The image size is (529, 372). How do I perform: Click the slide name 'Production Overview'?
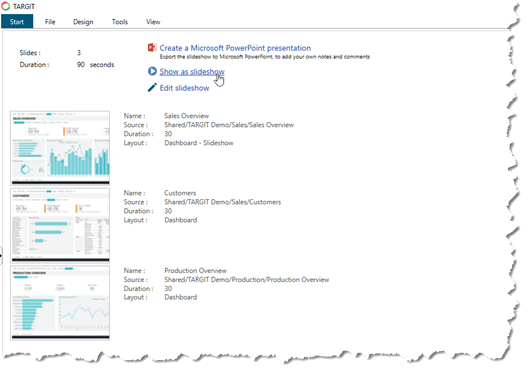pos(195,270)
